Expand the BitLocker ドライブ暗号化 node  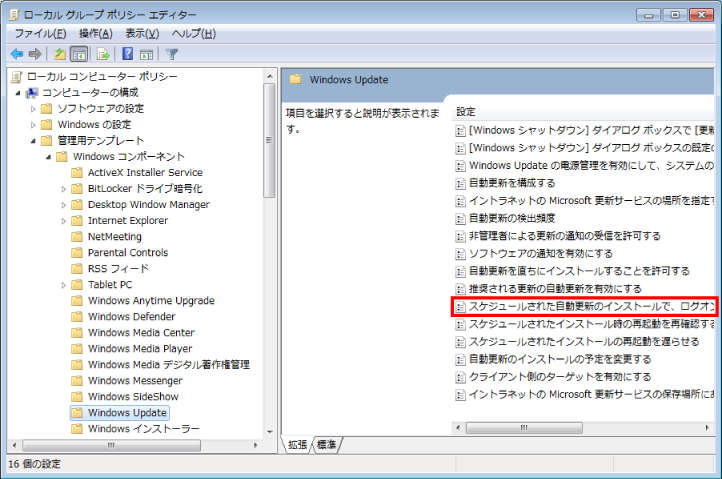pos(64,189)
